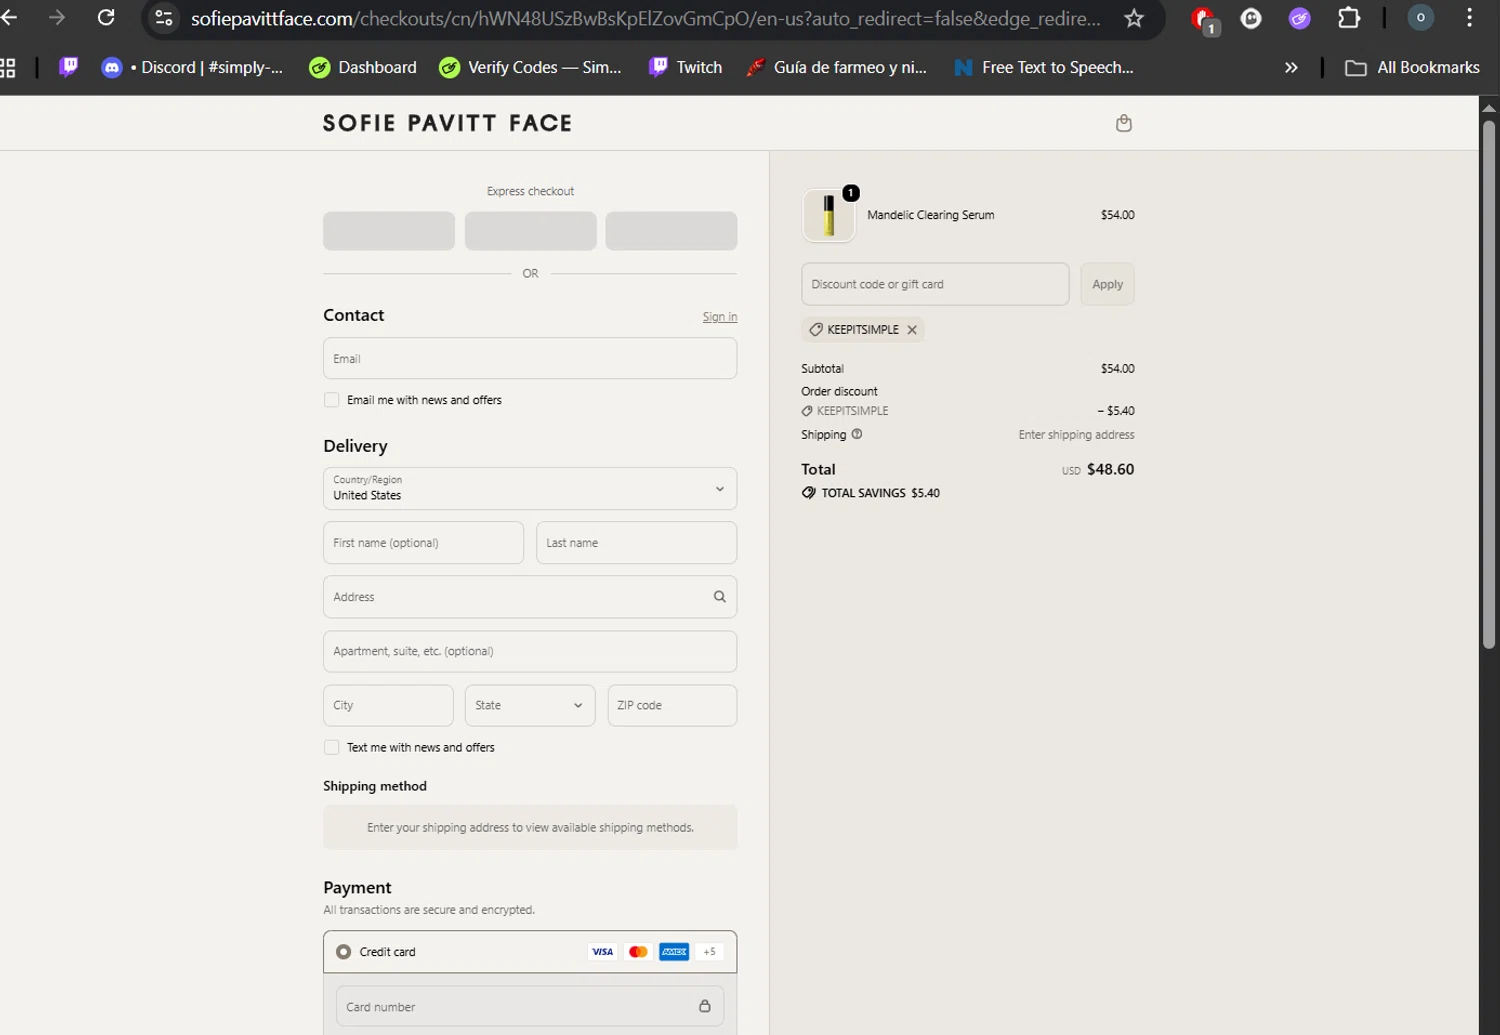The height and width of the screenshot is (1035, 1500).
Task: Focus the City field
Action: click(388, 705)
